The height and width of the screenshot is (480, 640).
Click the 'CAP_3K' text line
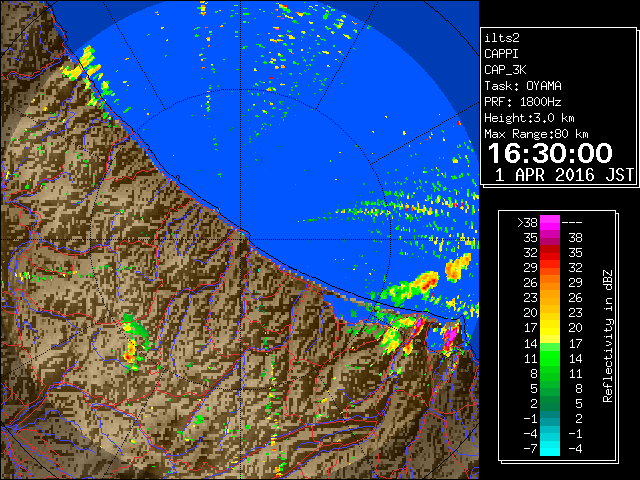(505, 70)
